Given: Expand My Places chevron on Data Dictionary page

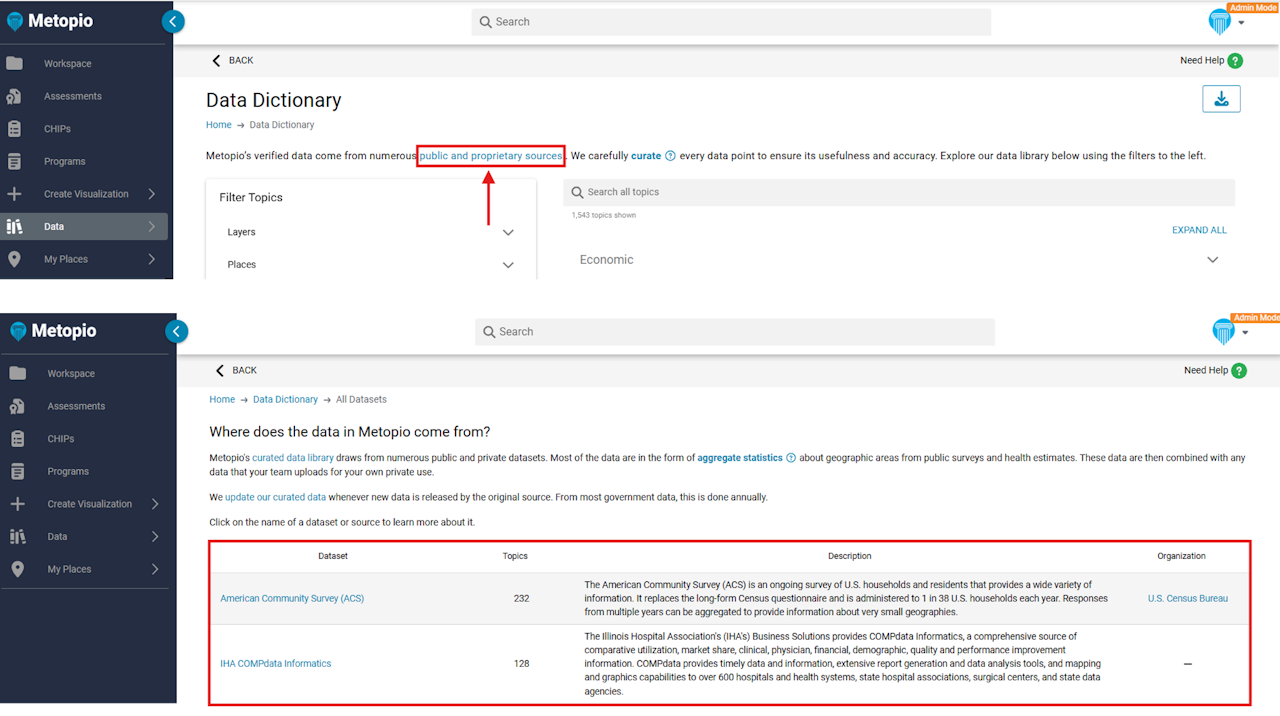Looking at the screenshot, I should tap(152, 259).
